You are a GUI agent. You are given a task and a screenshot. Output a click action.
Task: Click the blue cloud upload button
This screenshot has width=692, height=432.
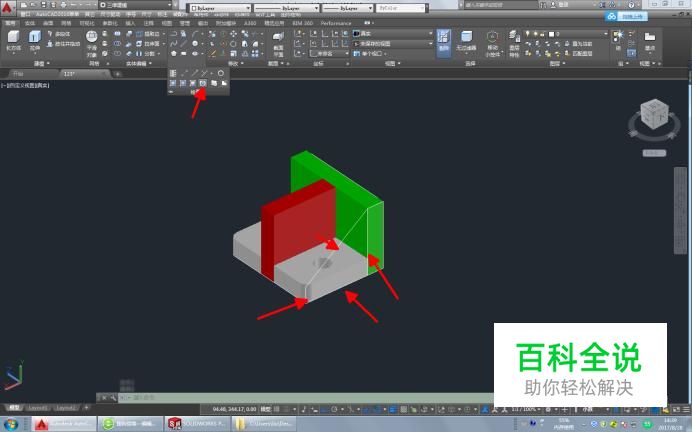pos(626,16)
